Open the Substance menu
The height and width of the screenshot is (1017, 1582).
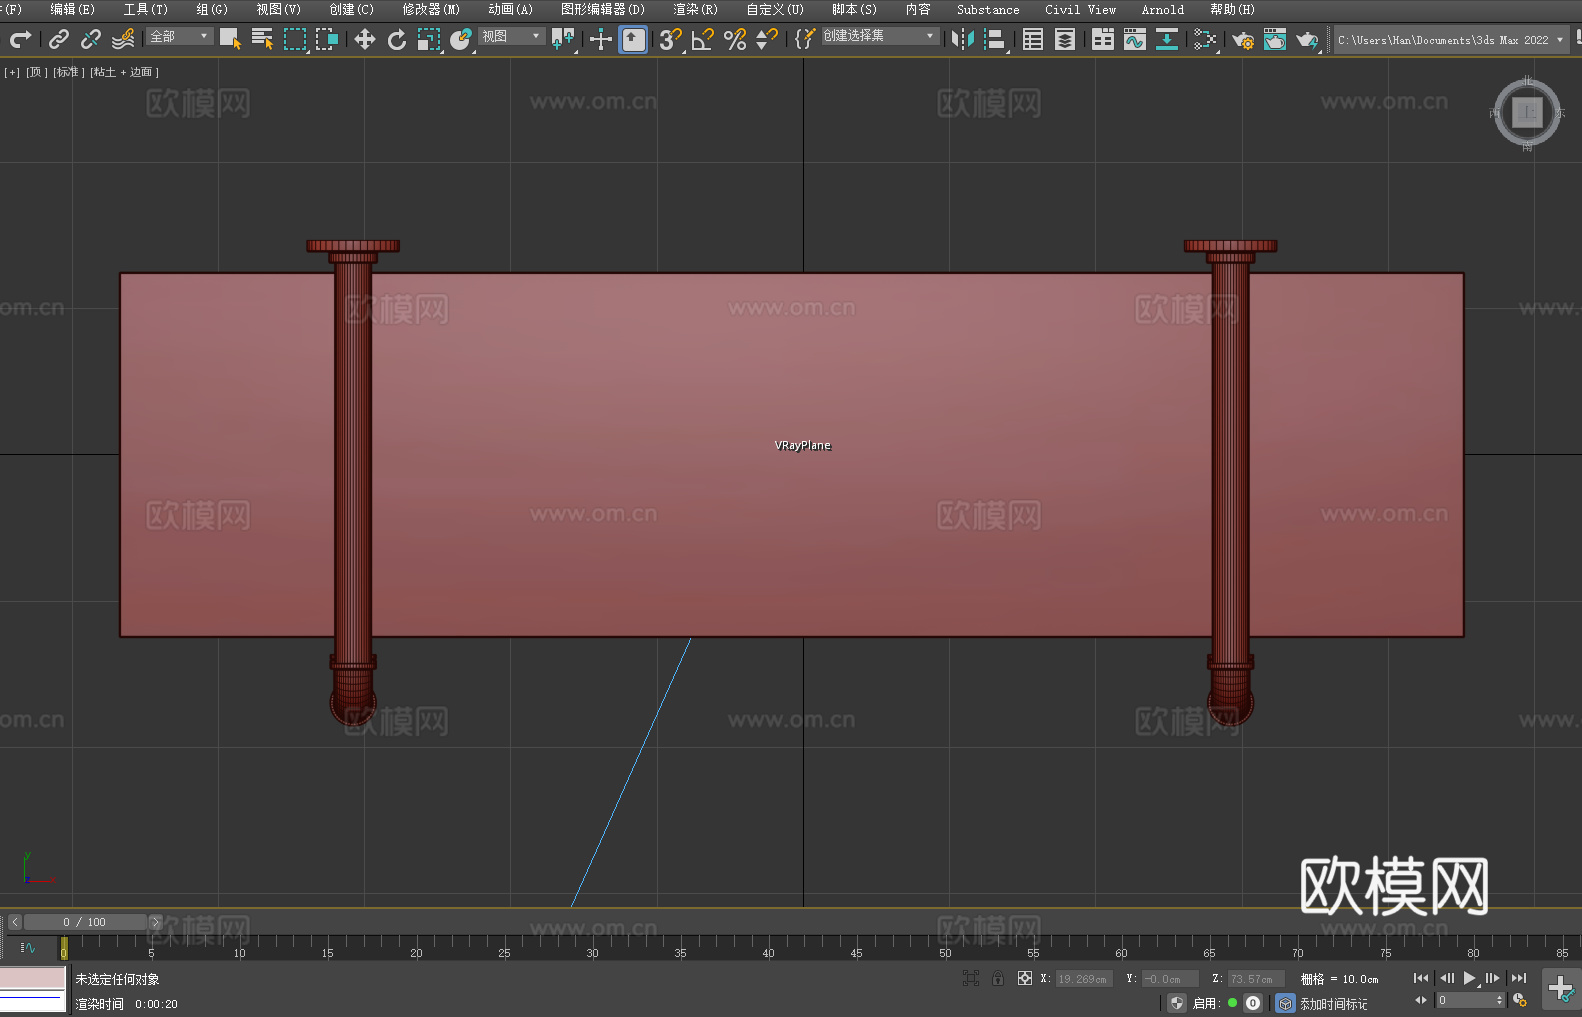988,9
